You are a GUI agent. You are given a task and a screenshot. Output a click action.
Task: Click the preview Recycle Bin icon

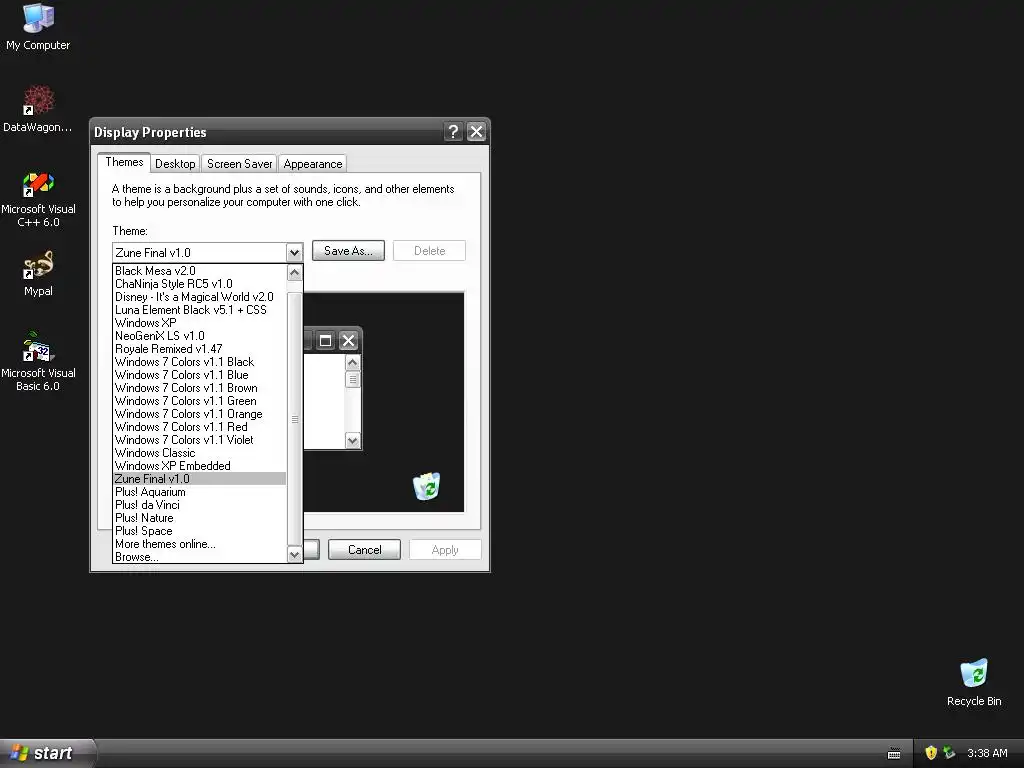pyautogui.click(x=426, y=486)
